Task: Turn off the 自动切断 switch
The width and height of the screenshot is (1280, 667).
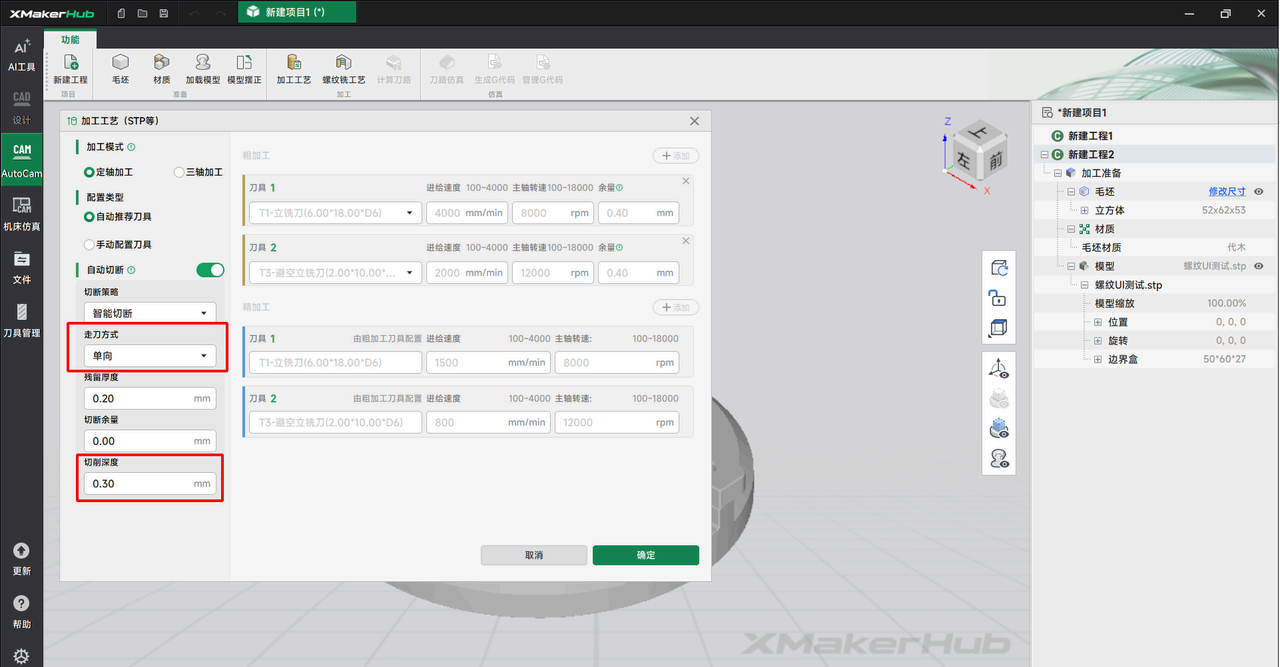Action: point(210,270)
